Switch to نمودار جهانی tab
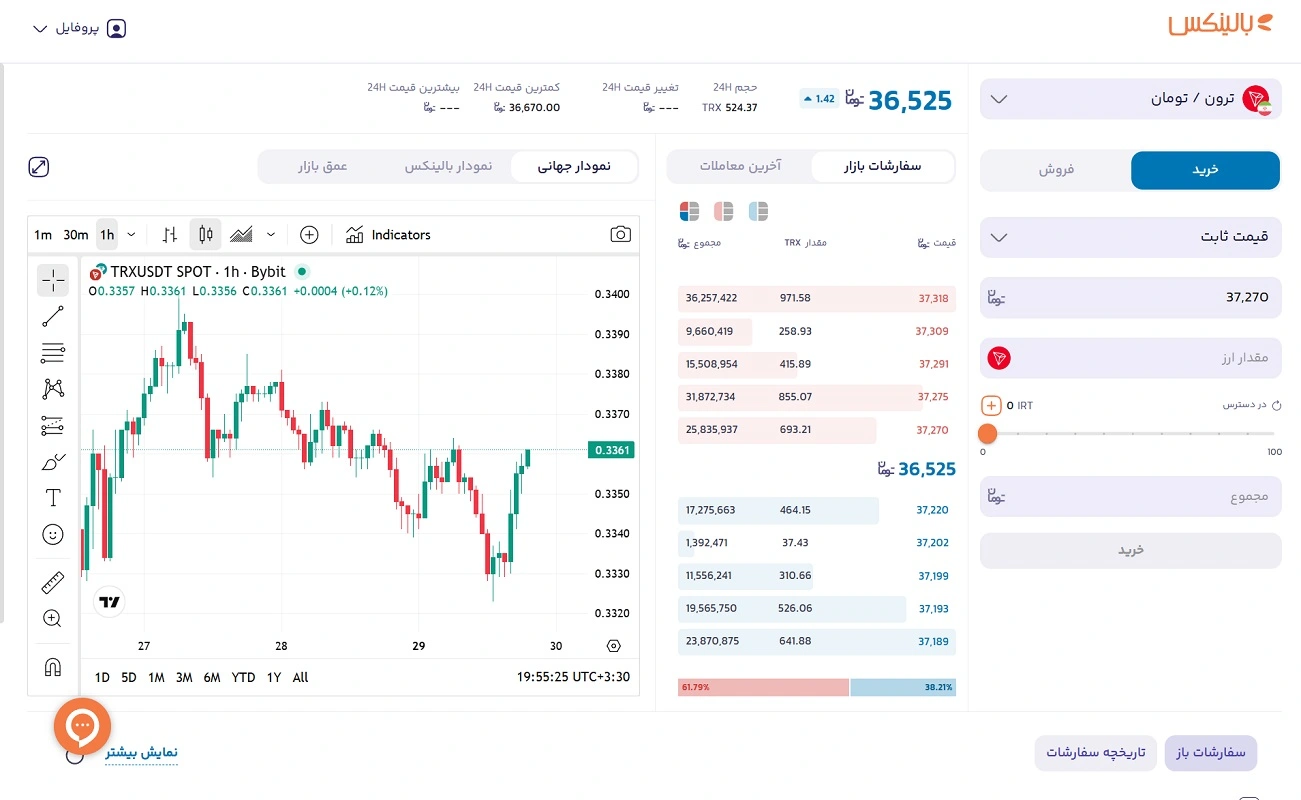Viewport: 1301px width, 800px height. pos(574,166)
